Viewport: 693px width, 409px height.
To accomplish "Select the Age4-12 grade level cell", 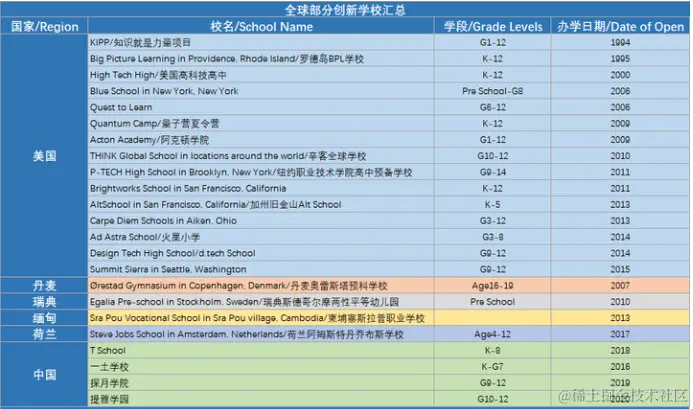I will (493, 334).
